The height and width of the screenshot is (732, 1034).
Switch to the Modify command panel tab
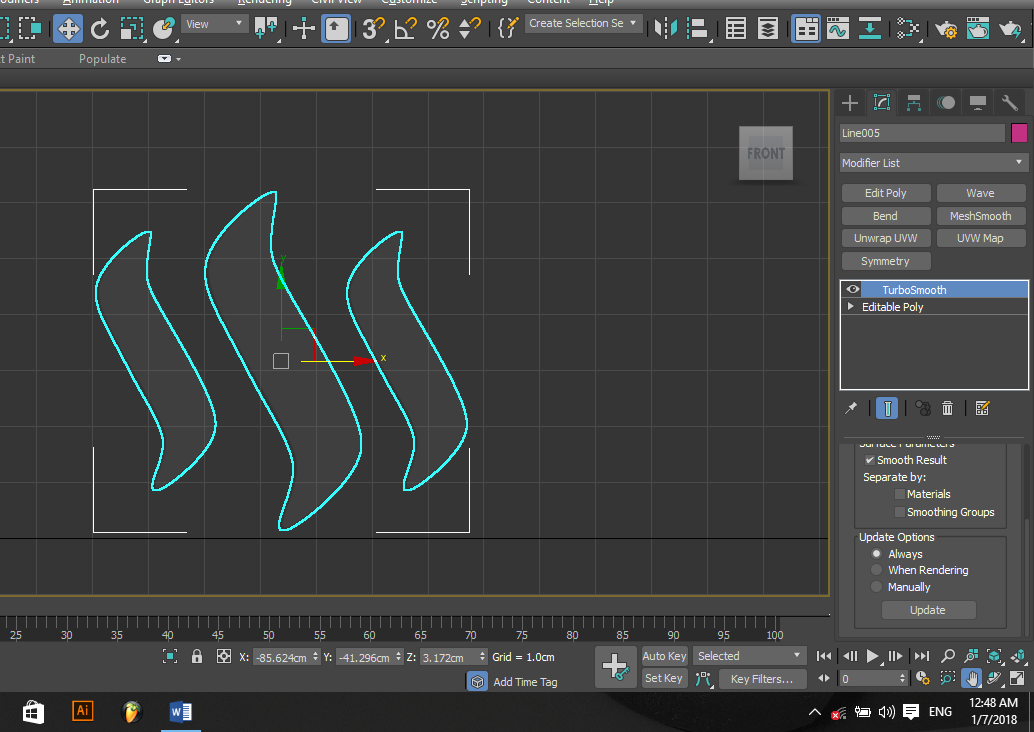882,103
